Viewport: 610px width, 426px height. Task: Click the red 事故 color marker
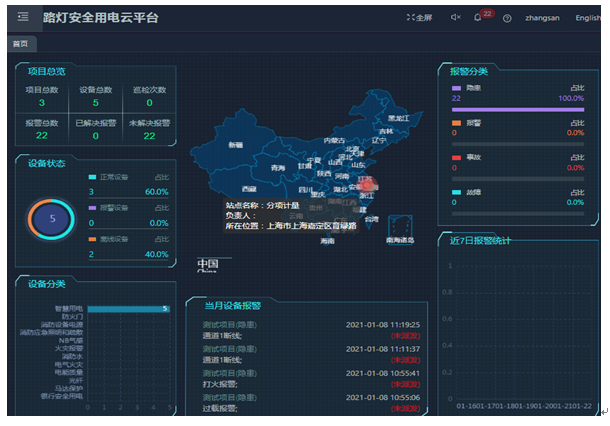coord(457,157)
